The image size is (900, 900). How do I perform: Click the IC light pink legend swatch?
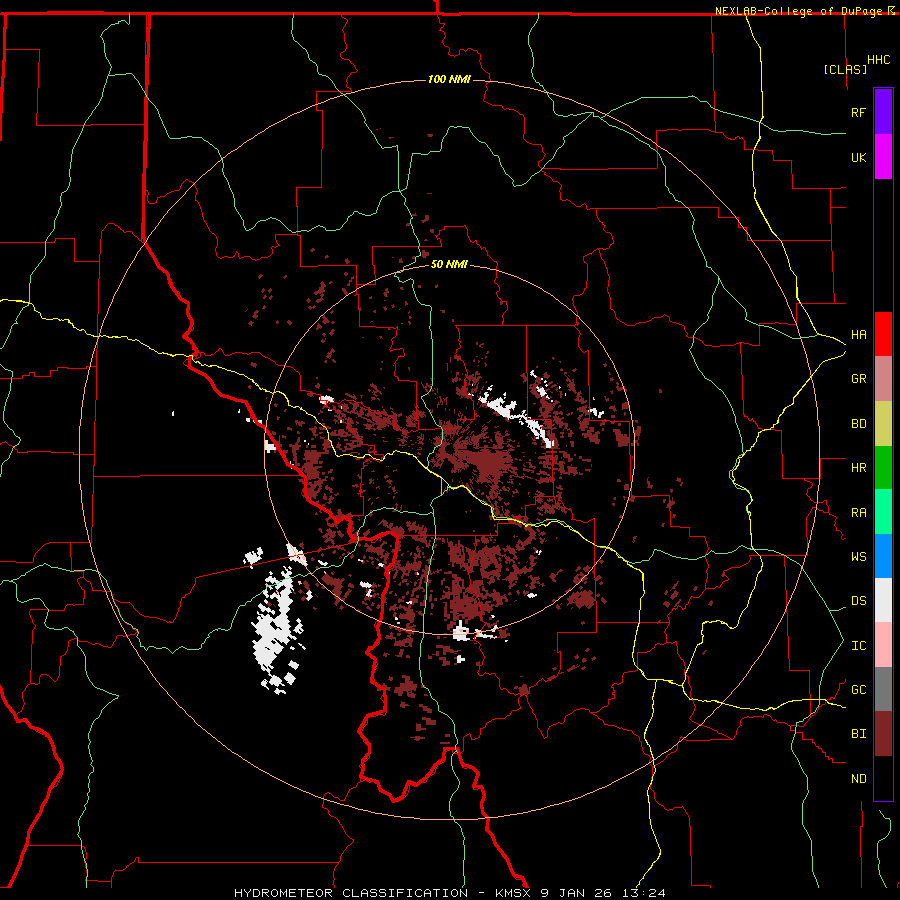[x=883, y=645]
